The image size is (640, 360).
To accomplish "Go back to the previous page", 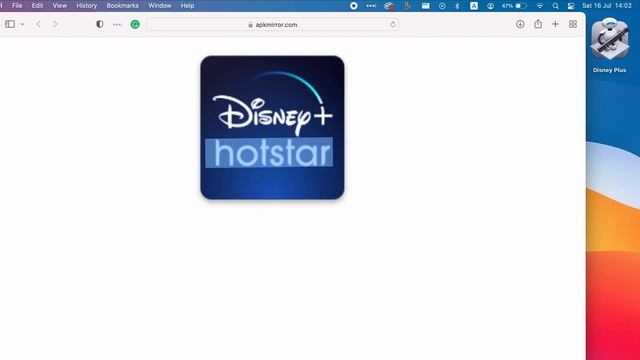I will pyautogui.click(x=38, y=24).
